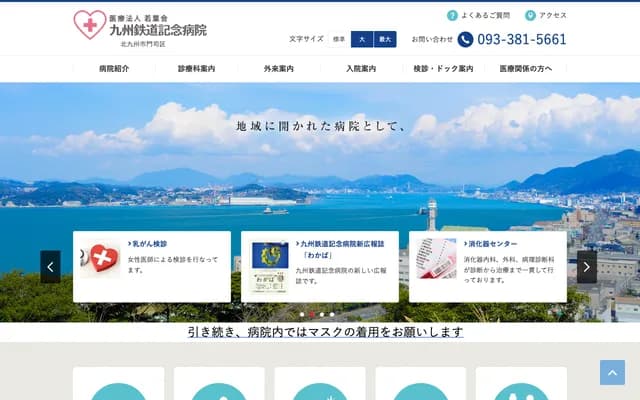
Task: Click the 消化器センター card thumbnail
Action: 436,258
